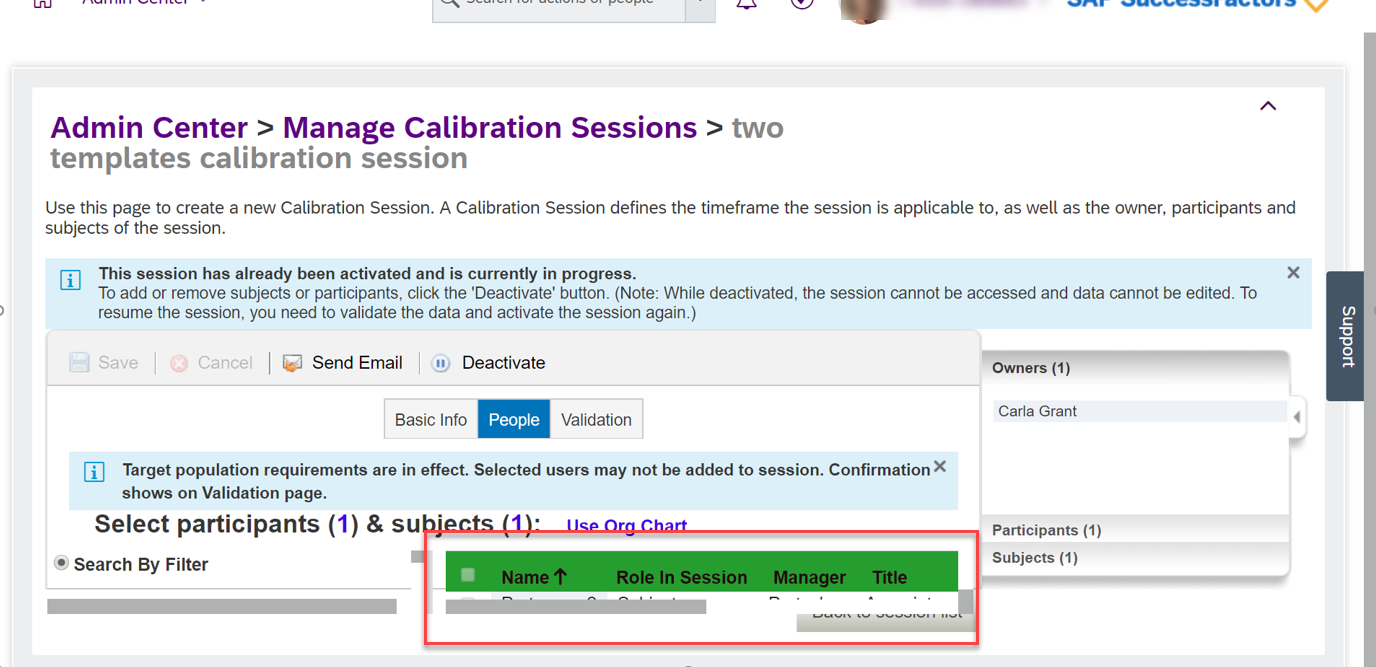Click the Deactivate pause icon
1376x667 pixels.
tap(441, 363)
